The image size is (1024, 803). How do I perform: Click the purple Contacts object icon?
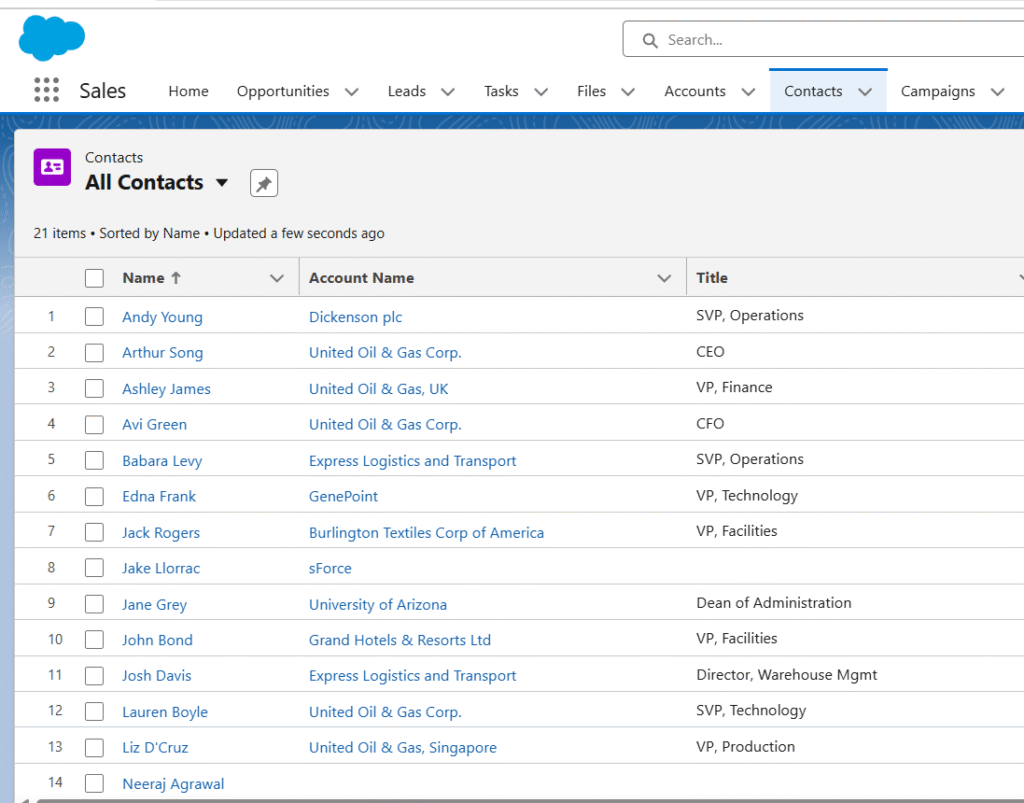(x=52, y=167)
